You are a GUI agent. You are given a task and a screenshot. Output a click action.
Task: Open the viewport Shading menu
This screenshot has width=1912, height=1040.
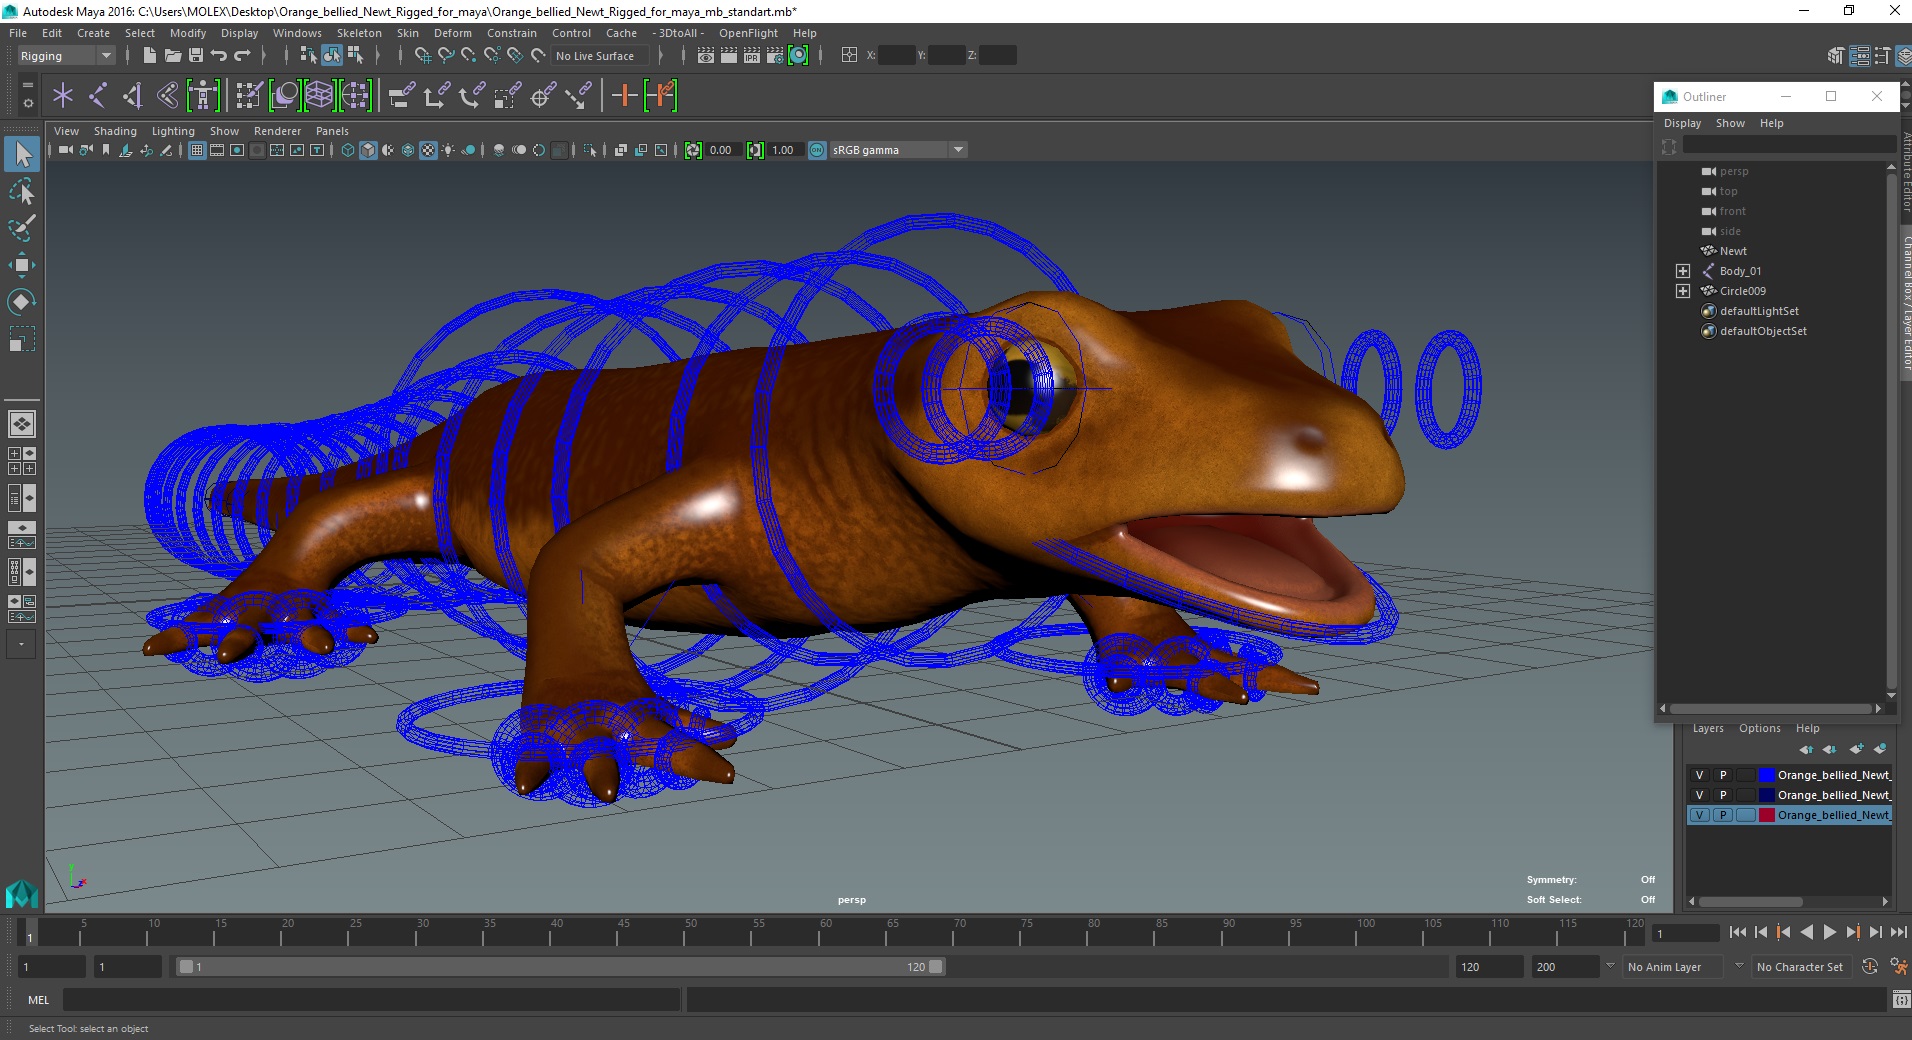point(115,131)
